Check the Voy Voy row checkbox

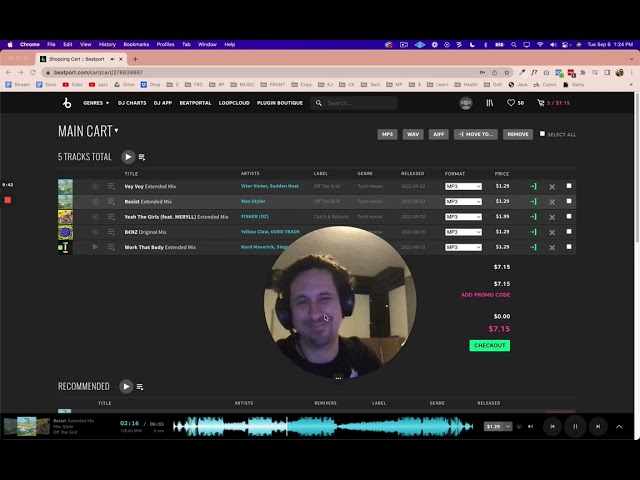pyautogui.click(x=569, y=186)
